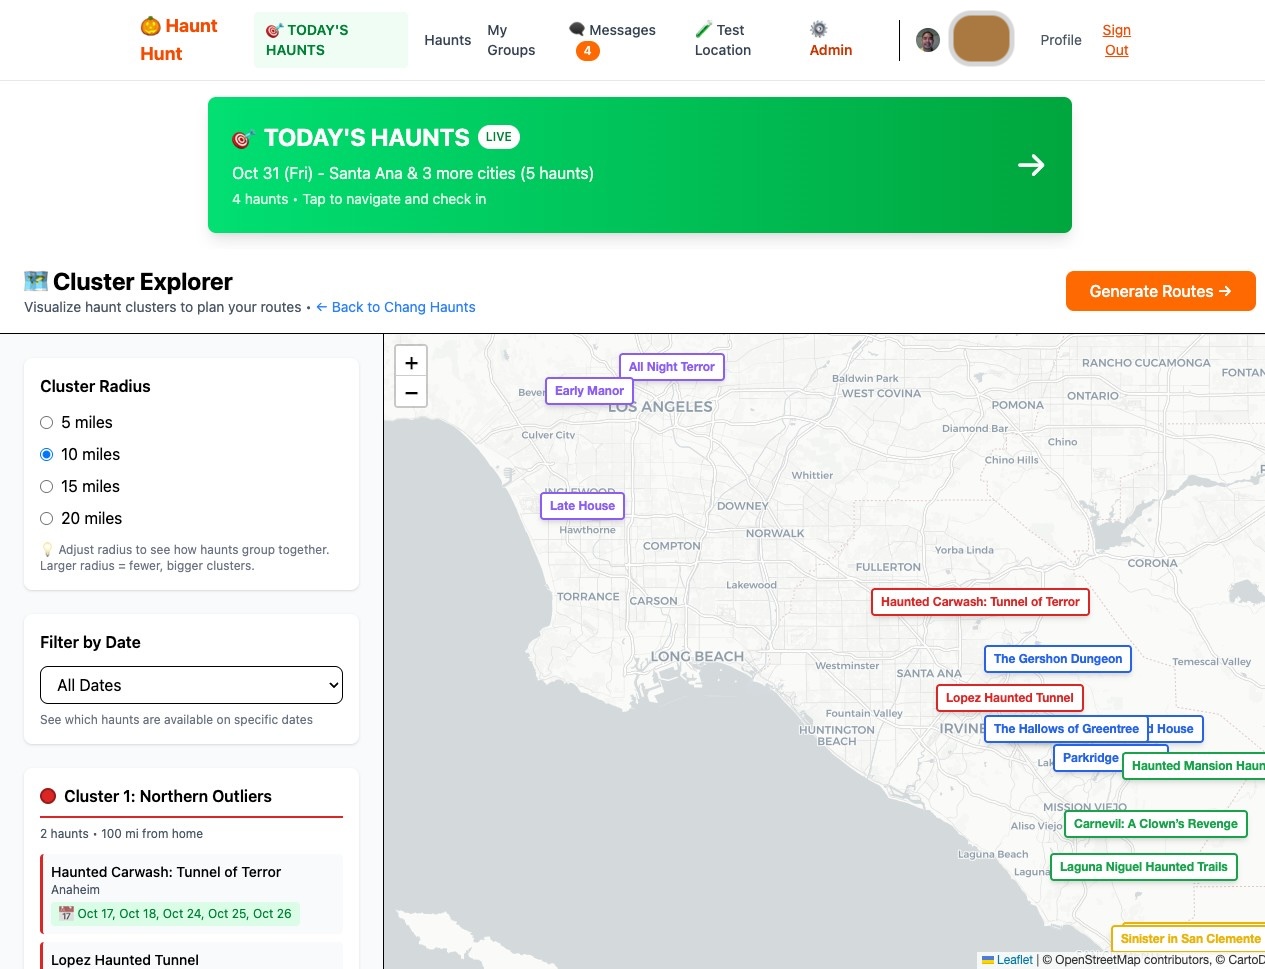This screenshot has width=1265, height=969.
Task: Switch to the Haunts navigation tab
Action: click(x=447, y=40)
